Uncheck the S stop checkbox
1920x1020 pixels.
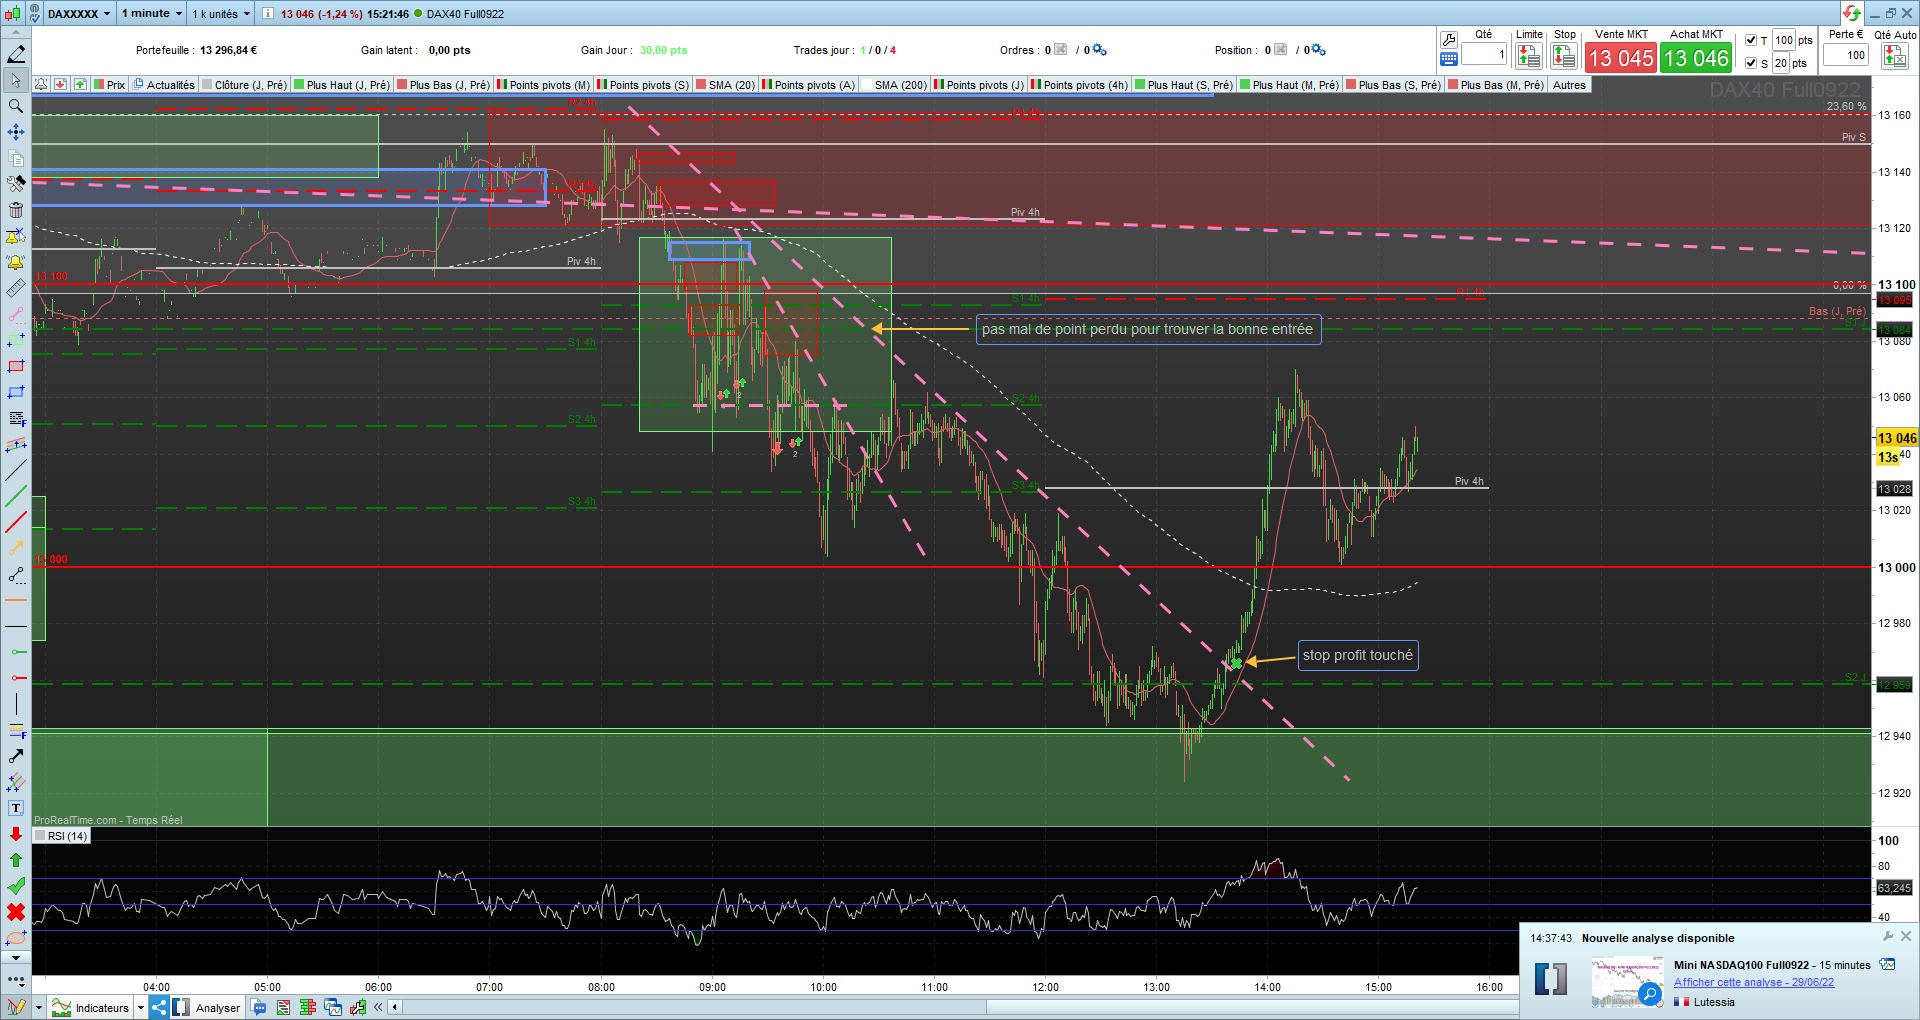pyautogui.click(x=1751, y=63)
